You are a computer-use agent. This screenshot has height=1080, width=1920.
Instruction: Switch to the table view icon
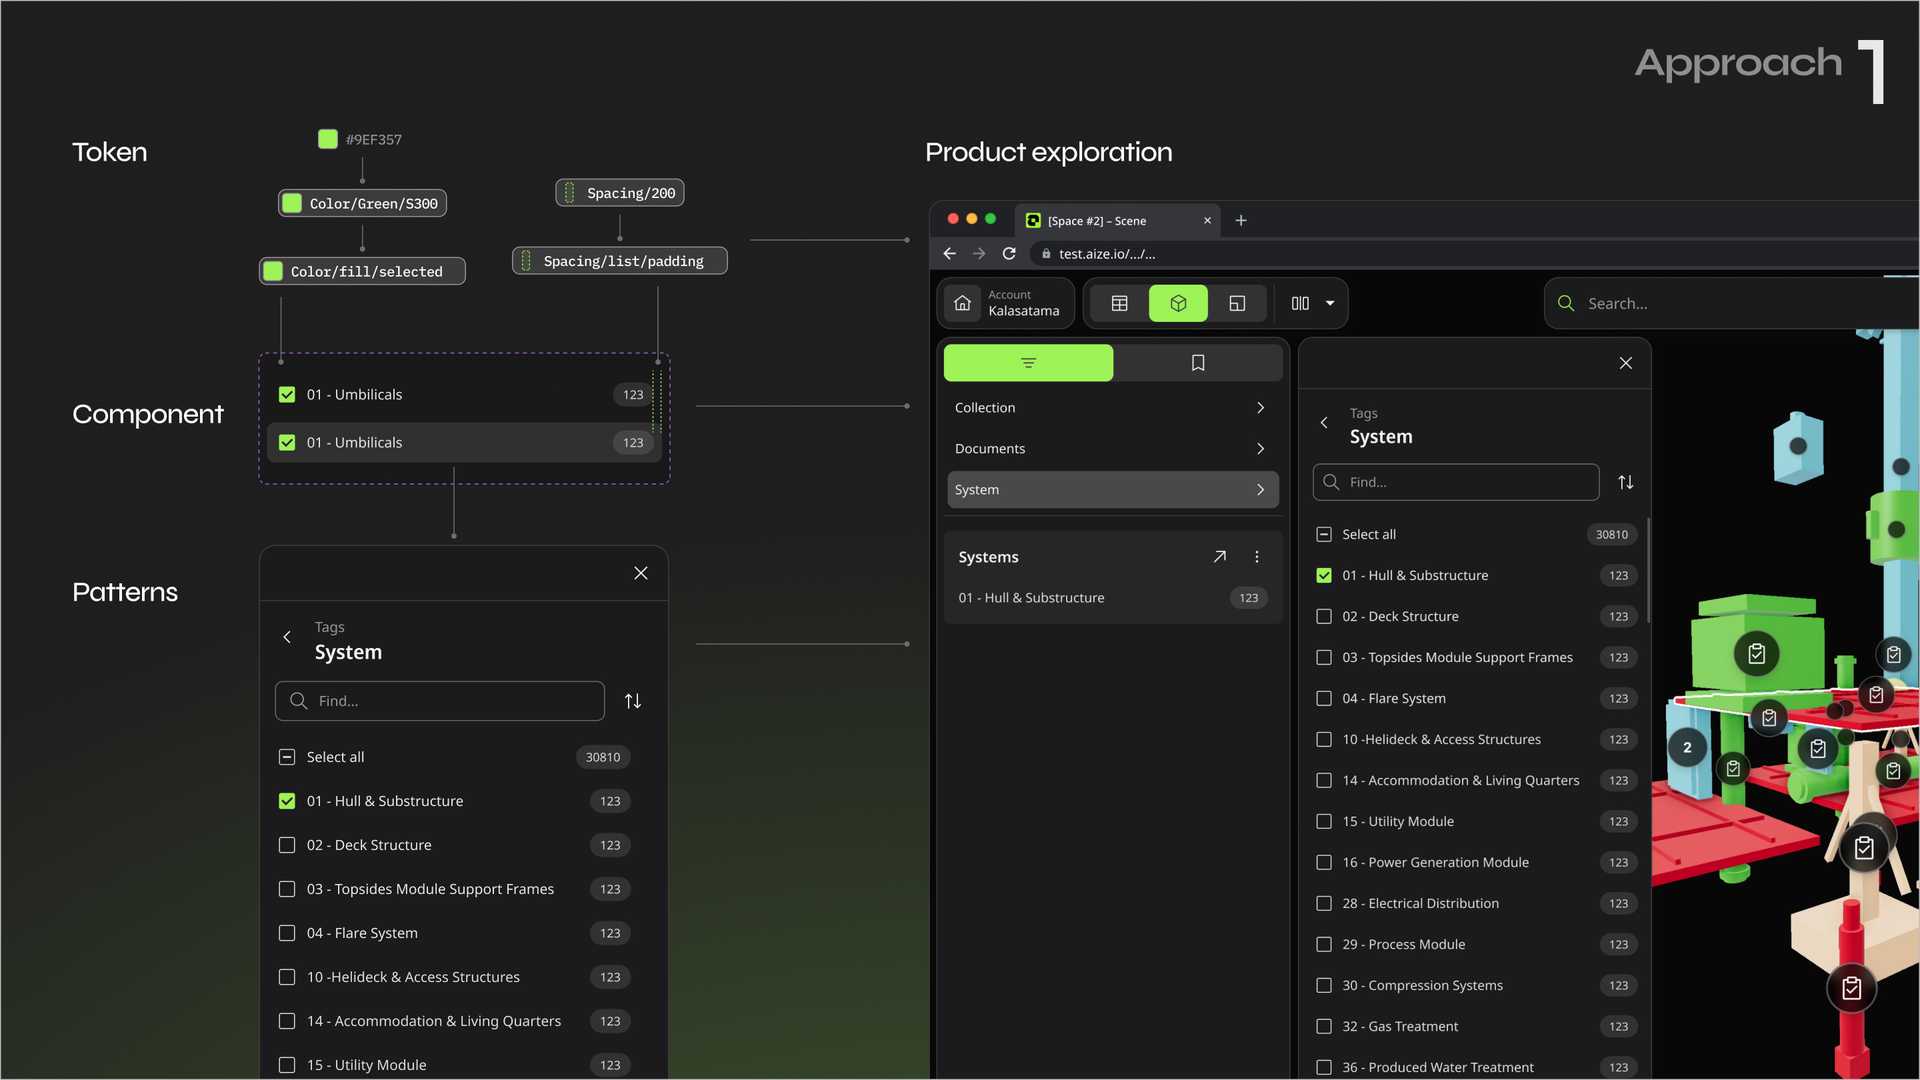point(1119,303)
